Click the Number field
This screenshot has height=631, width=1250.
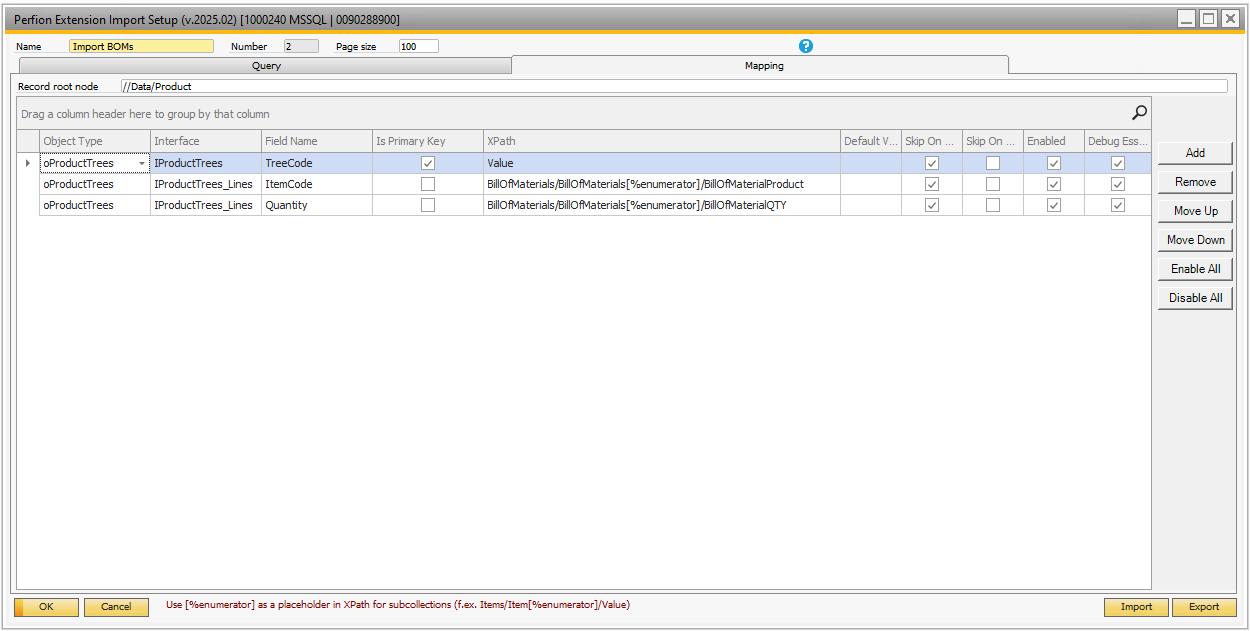tap(301, 46)
